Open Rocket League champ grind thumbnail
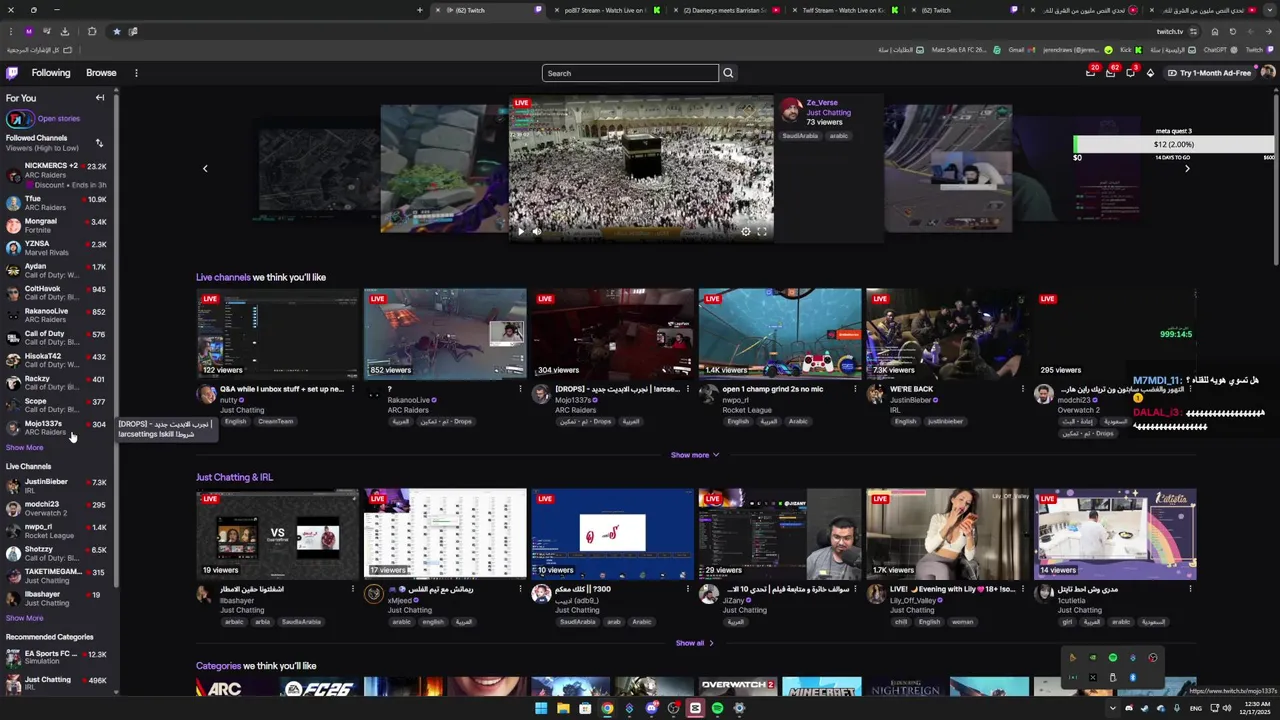 click(x=780, y=333)
